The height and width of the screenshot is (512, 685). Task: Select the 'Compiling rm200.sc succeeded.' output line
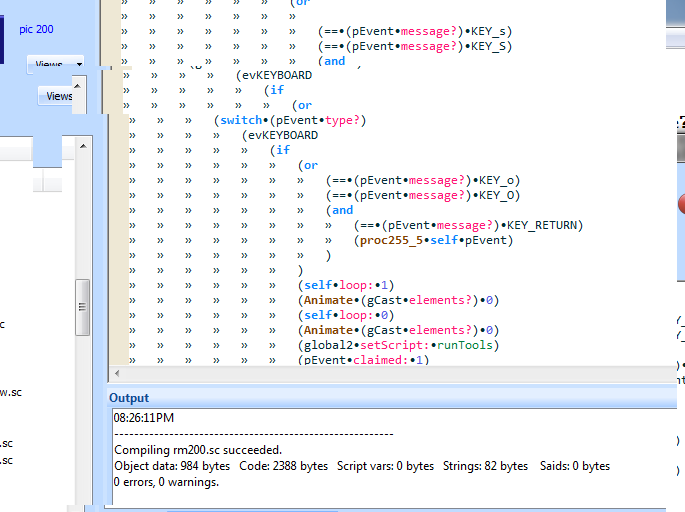tap(198, 450)
